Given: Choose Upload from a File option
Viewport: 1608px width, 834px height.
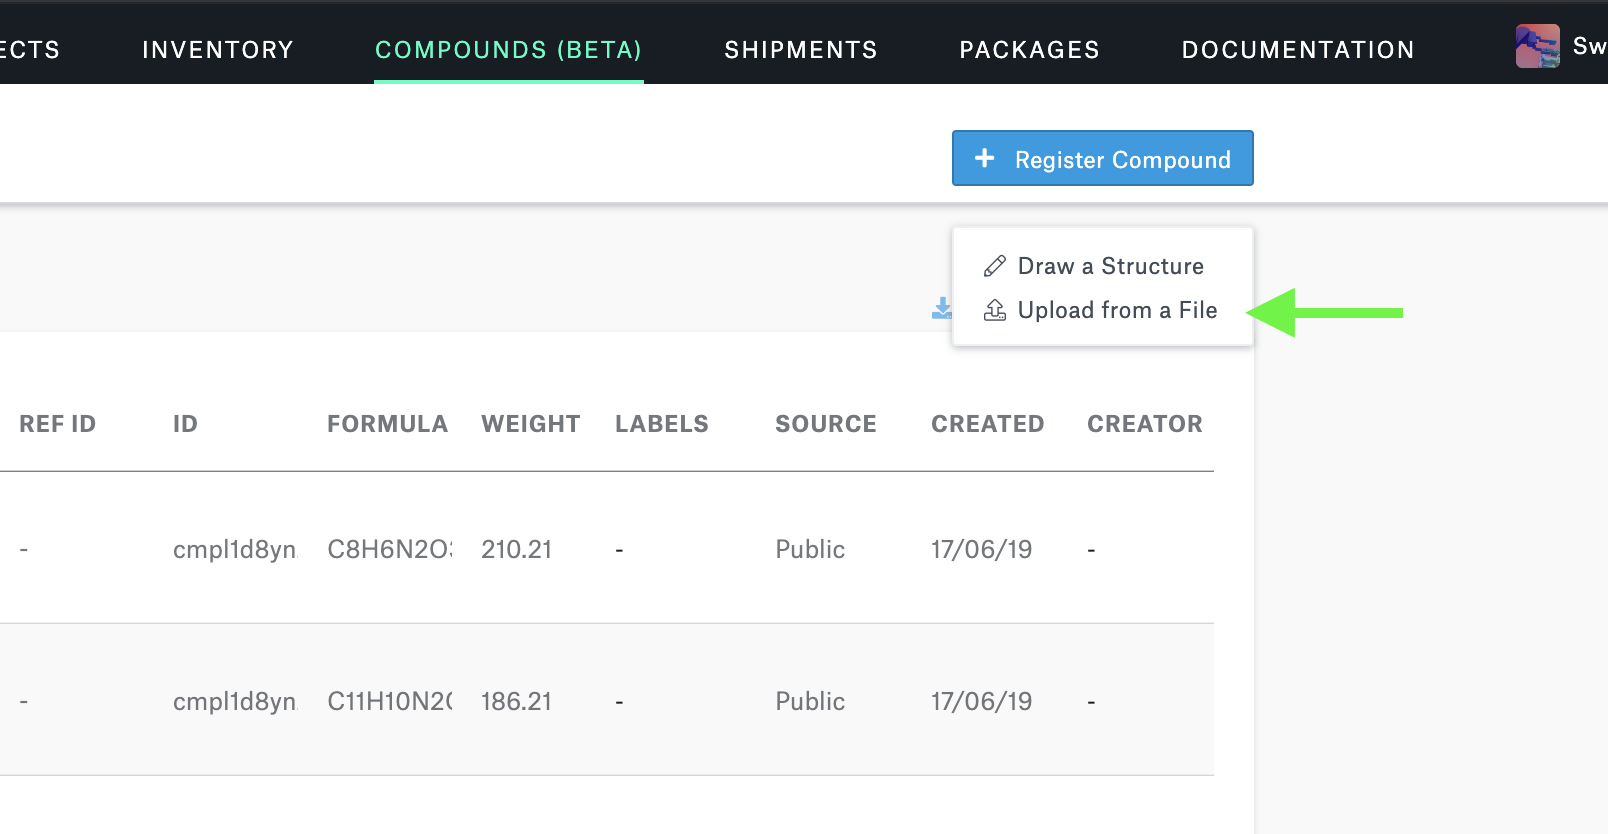Looking at the screenshot, I should click(1117, 311).
